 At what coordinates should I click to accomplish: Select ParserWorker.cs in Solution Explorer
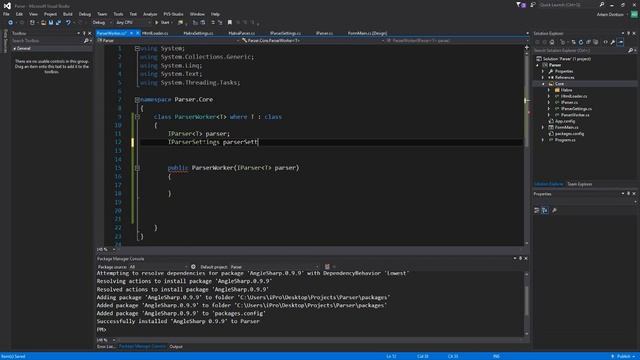click(575, 115)
